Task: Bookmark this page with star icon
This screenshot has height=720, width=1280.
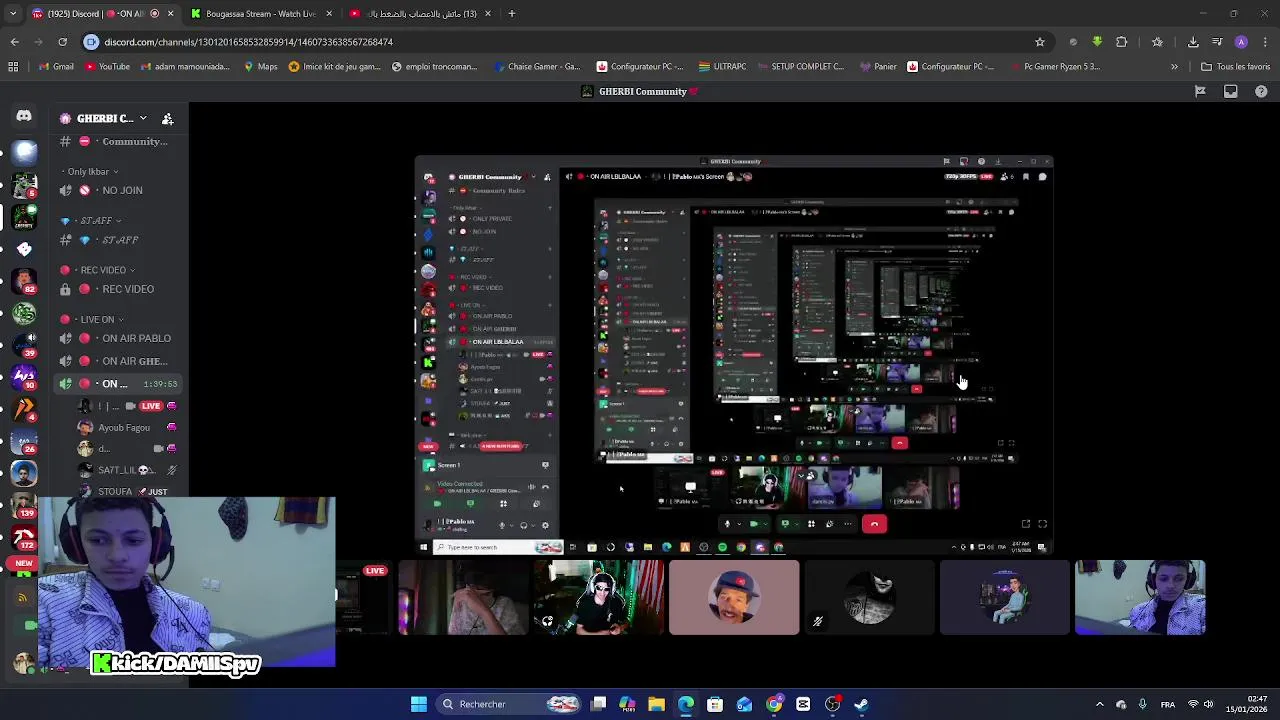Action: pyautogui.click(x=1040, y=42)
